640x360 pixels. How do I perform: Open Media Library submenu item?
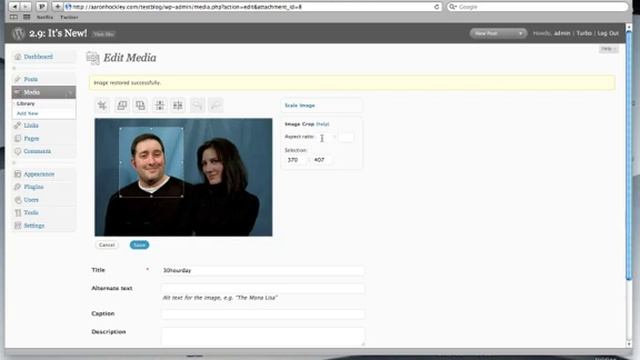point(26,104)
